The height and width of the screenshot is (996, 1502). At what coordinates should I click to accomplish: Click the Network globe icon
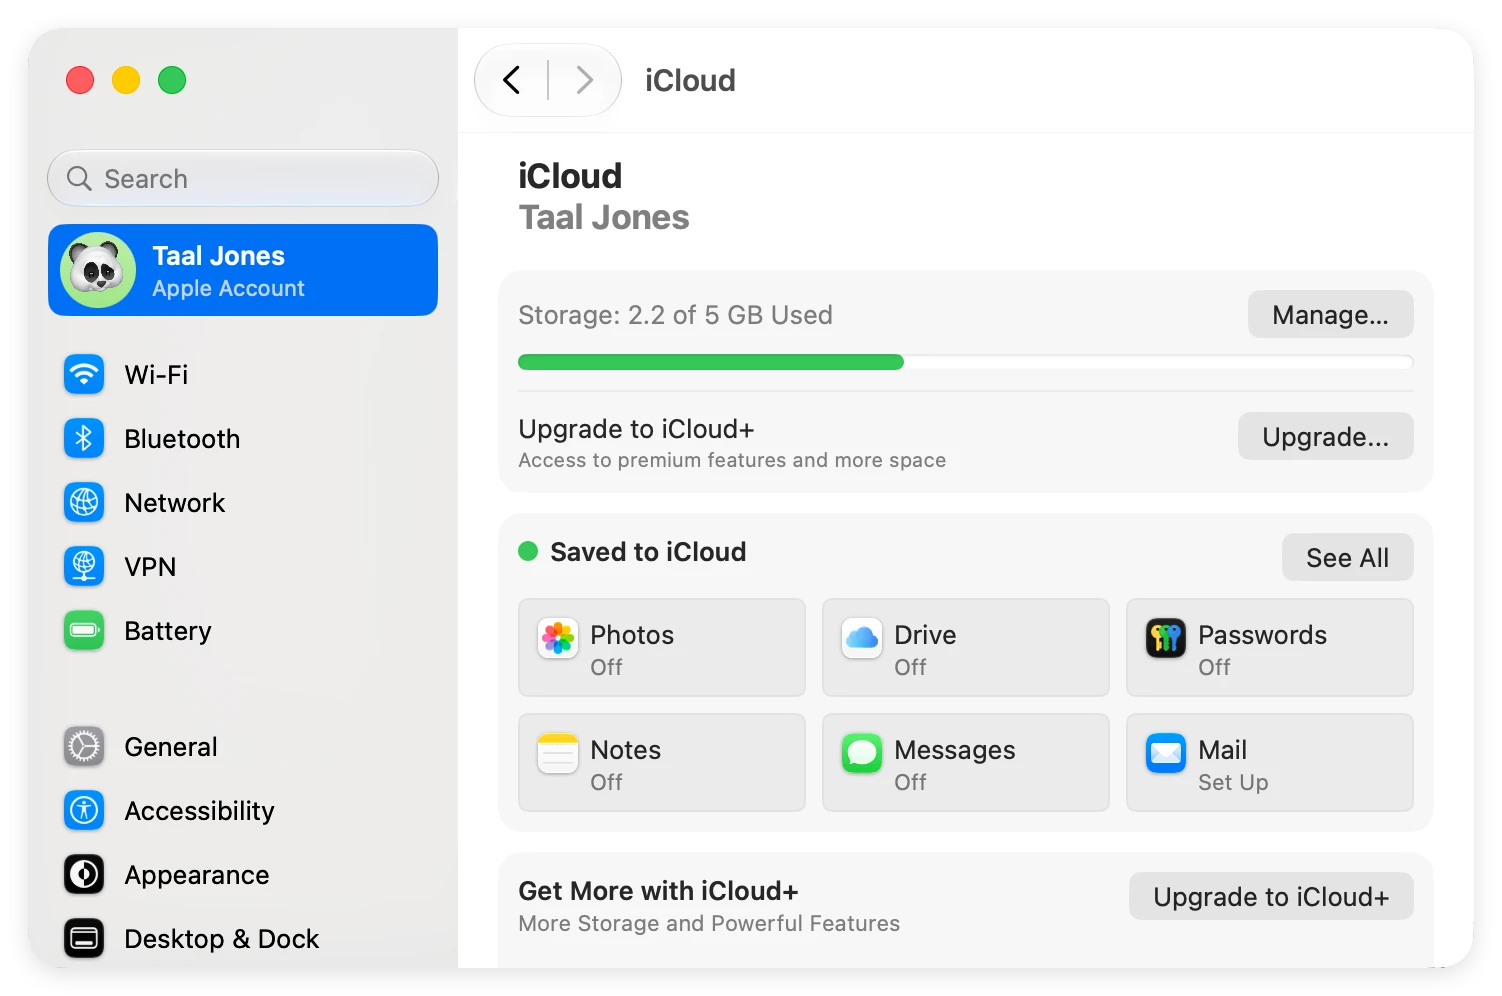coord(84,503)
